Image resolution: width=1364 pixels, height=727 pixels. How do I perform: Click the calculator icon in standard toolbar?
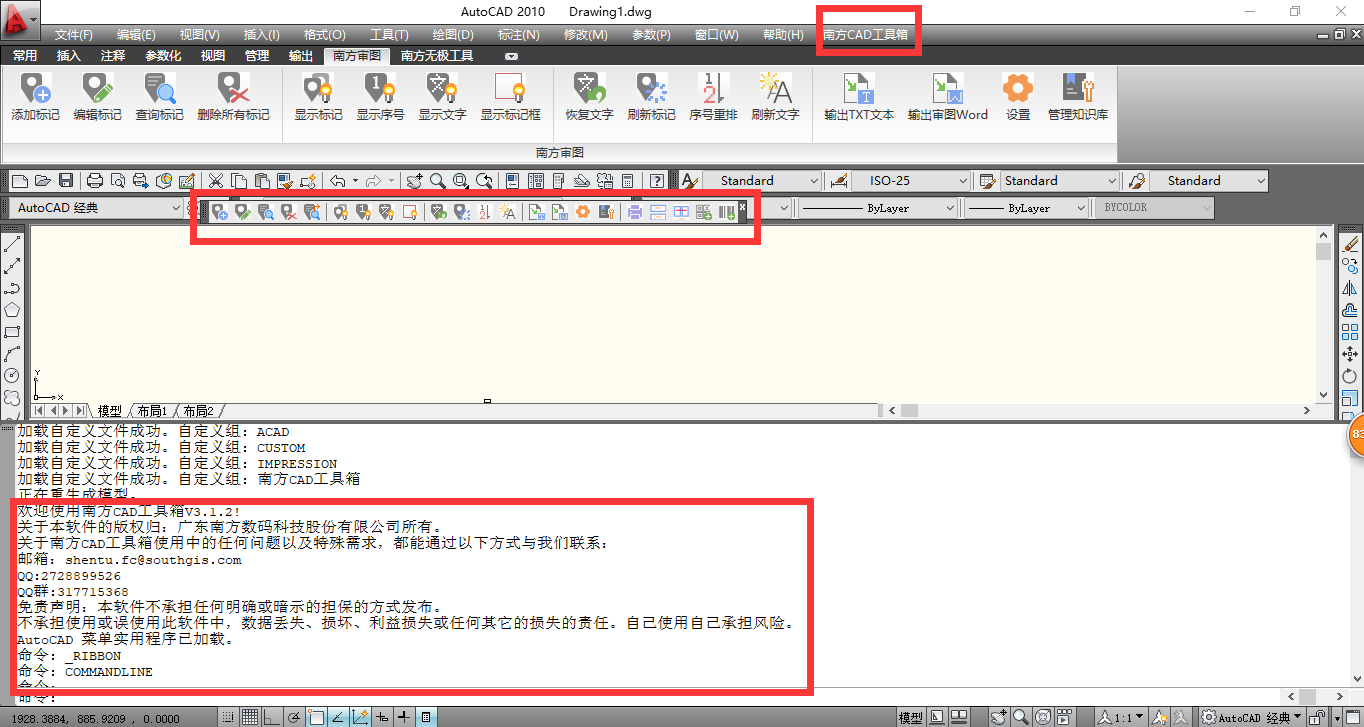(628, 180)
